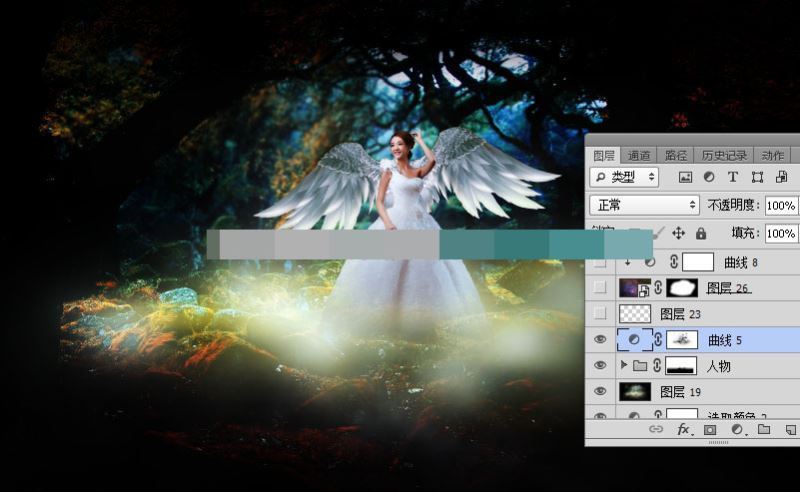The width and height of the screenshot is (800, 492).
Task: Filter layers by pixel layer icon
Action: pyautogui.click(x=685, y=177)
